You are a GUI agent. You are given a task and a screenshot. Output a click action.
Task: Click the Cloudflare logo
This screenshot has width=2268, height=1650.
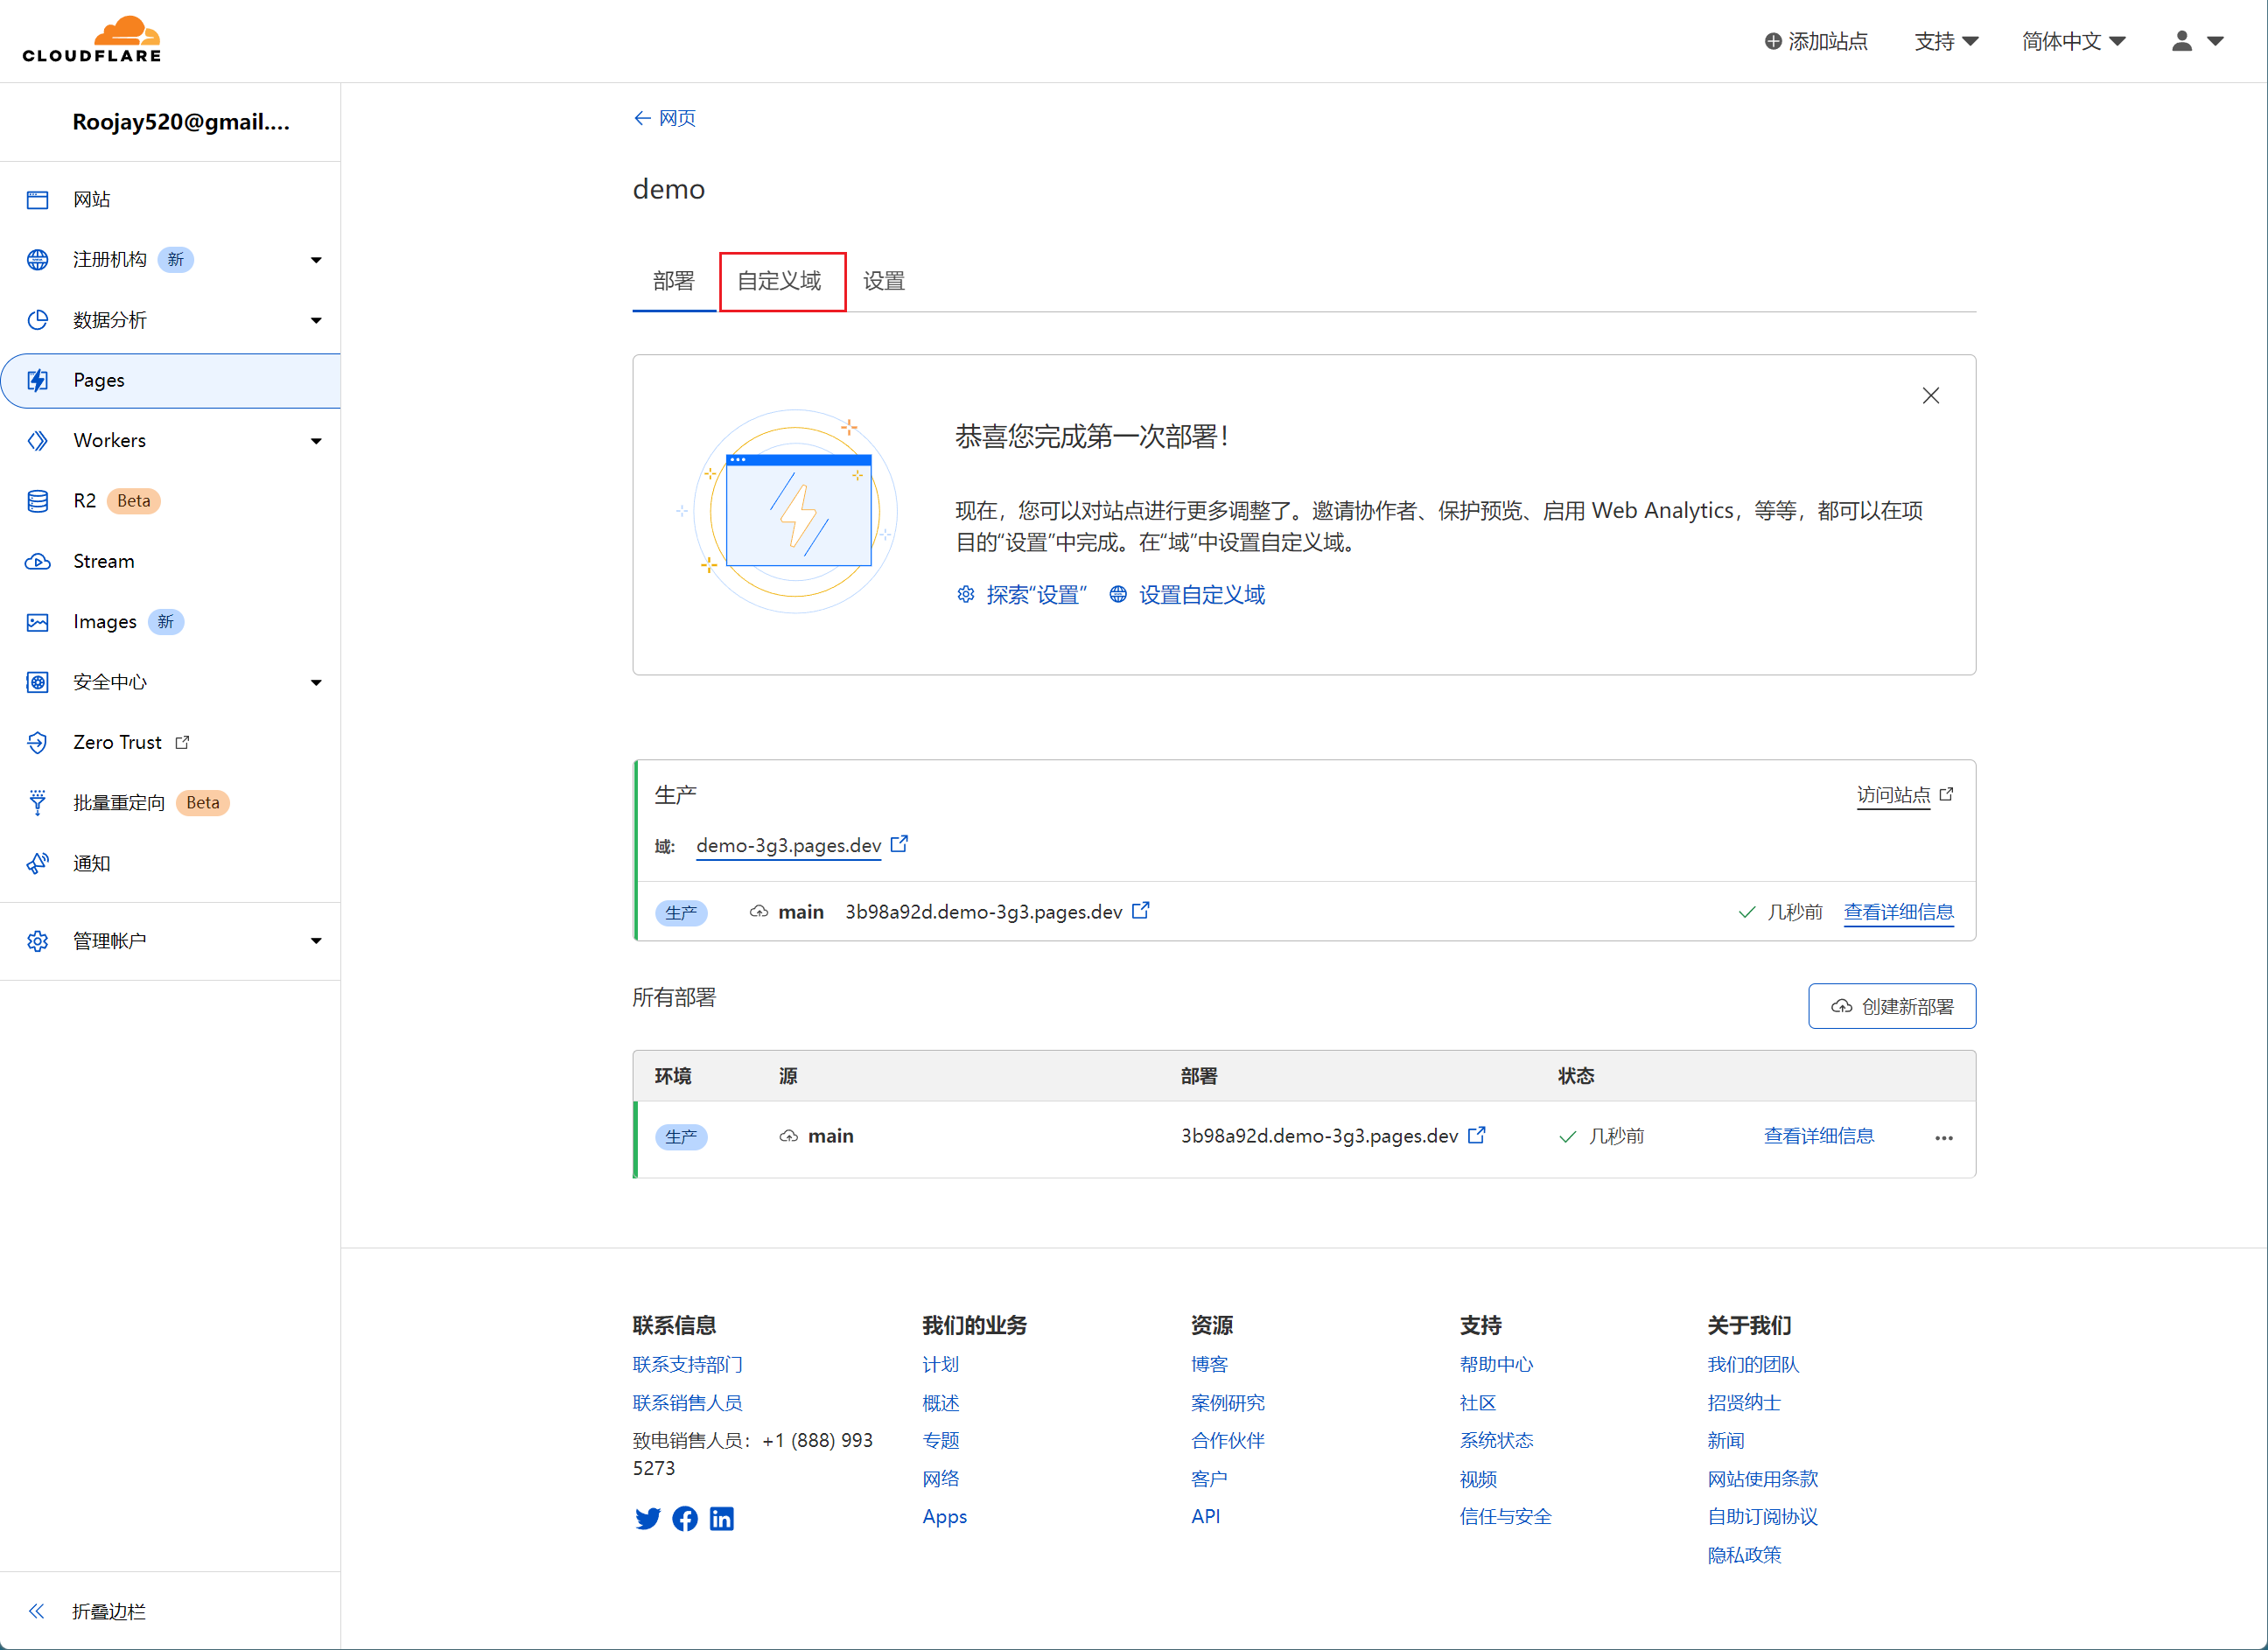point(92,40)
